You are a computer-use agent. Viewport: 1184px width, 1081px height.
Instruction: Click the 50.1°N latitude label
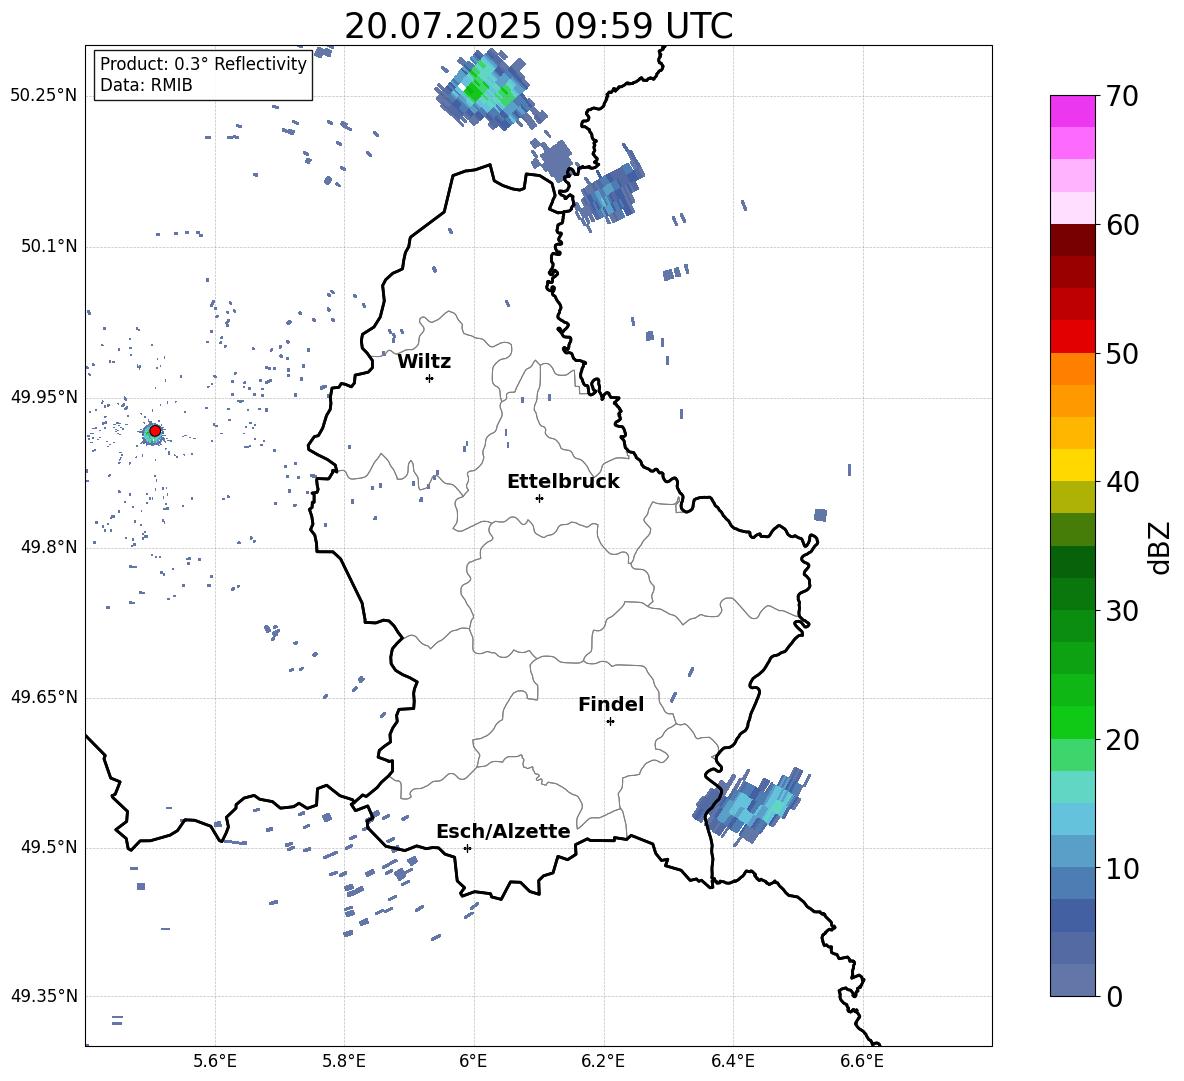click(x=49, y=246)
